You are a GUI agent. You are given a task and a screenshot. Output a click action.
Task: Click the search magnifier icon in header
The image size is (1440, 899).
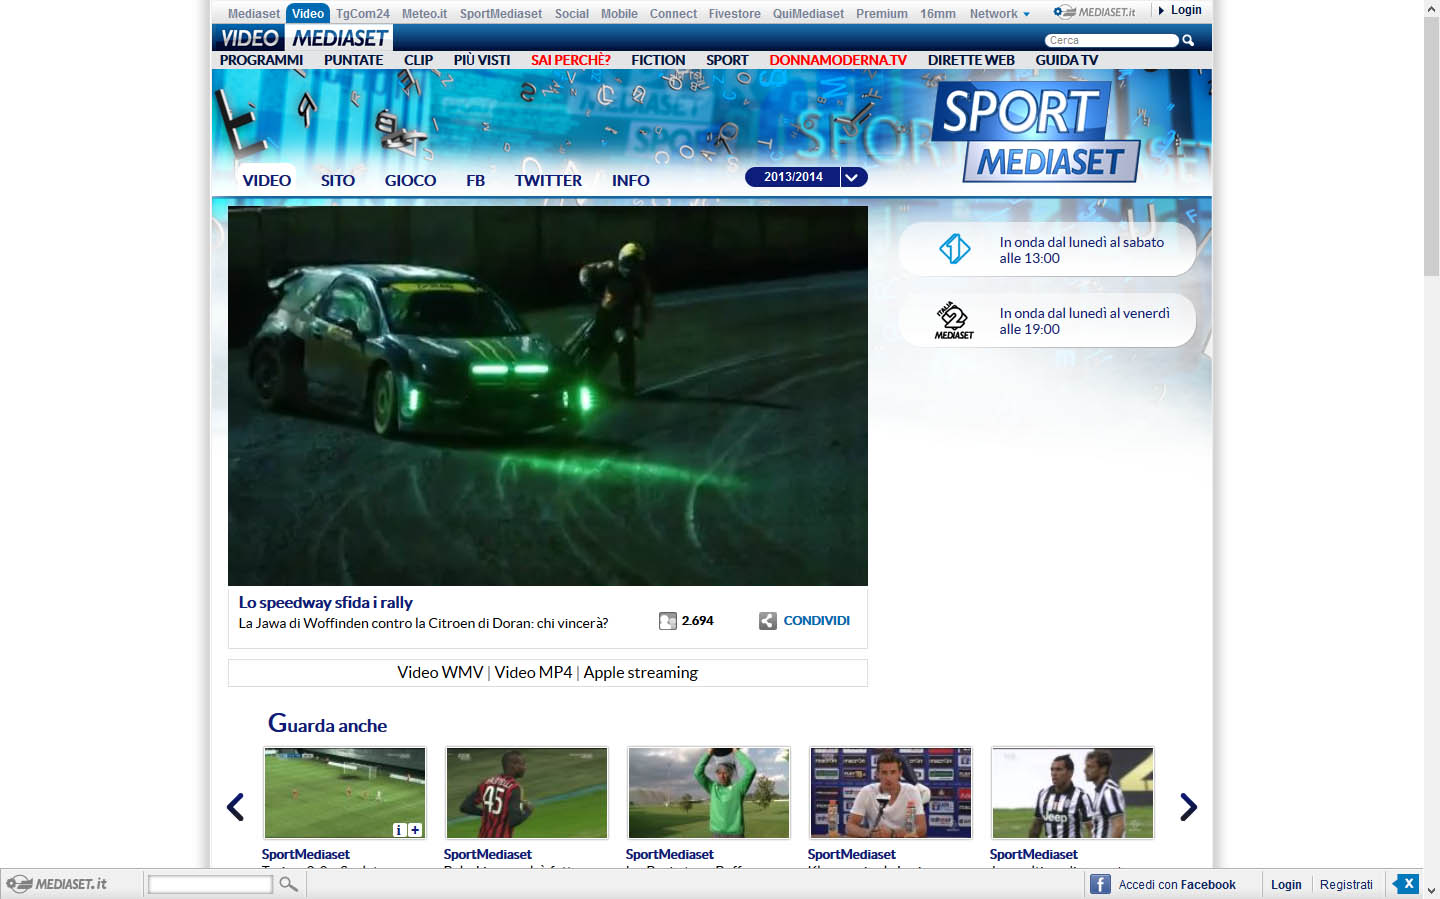(1188, 41)
